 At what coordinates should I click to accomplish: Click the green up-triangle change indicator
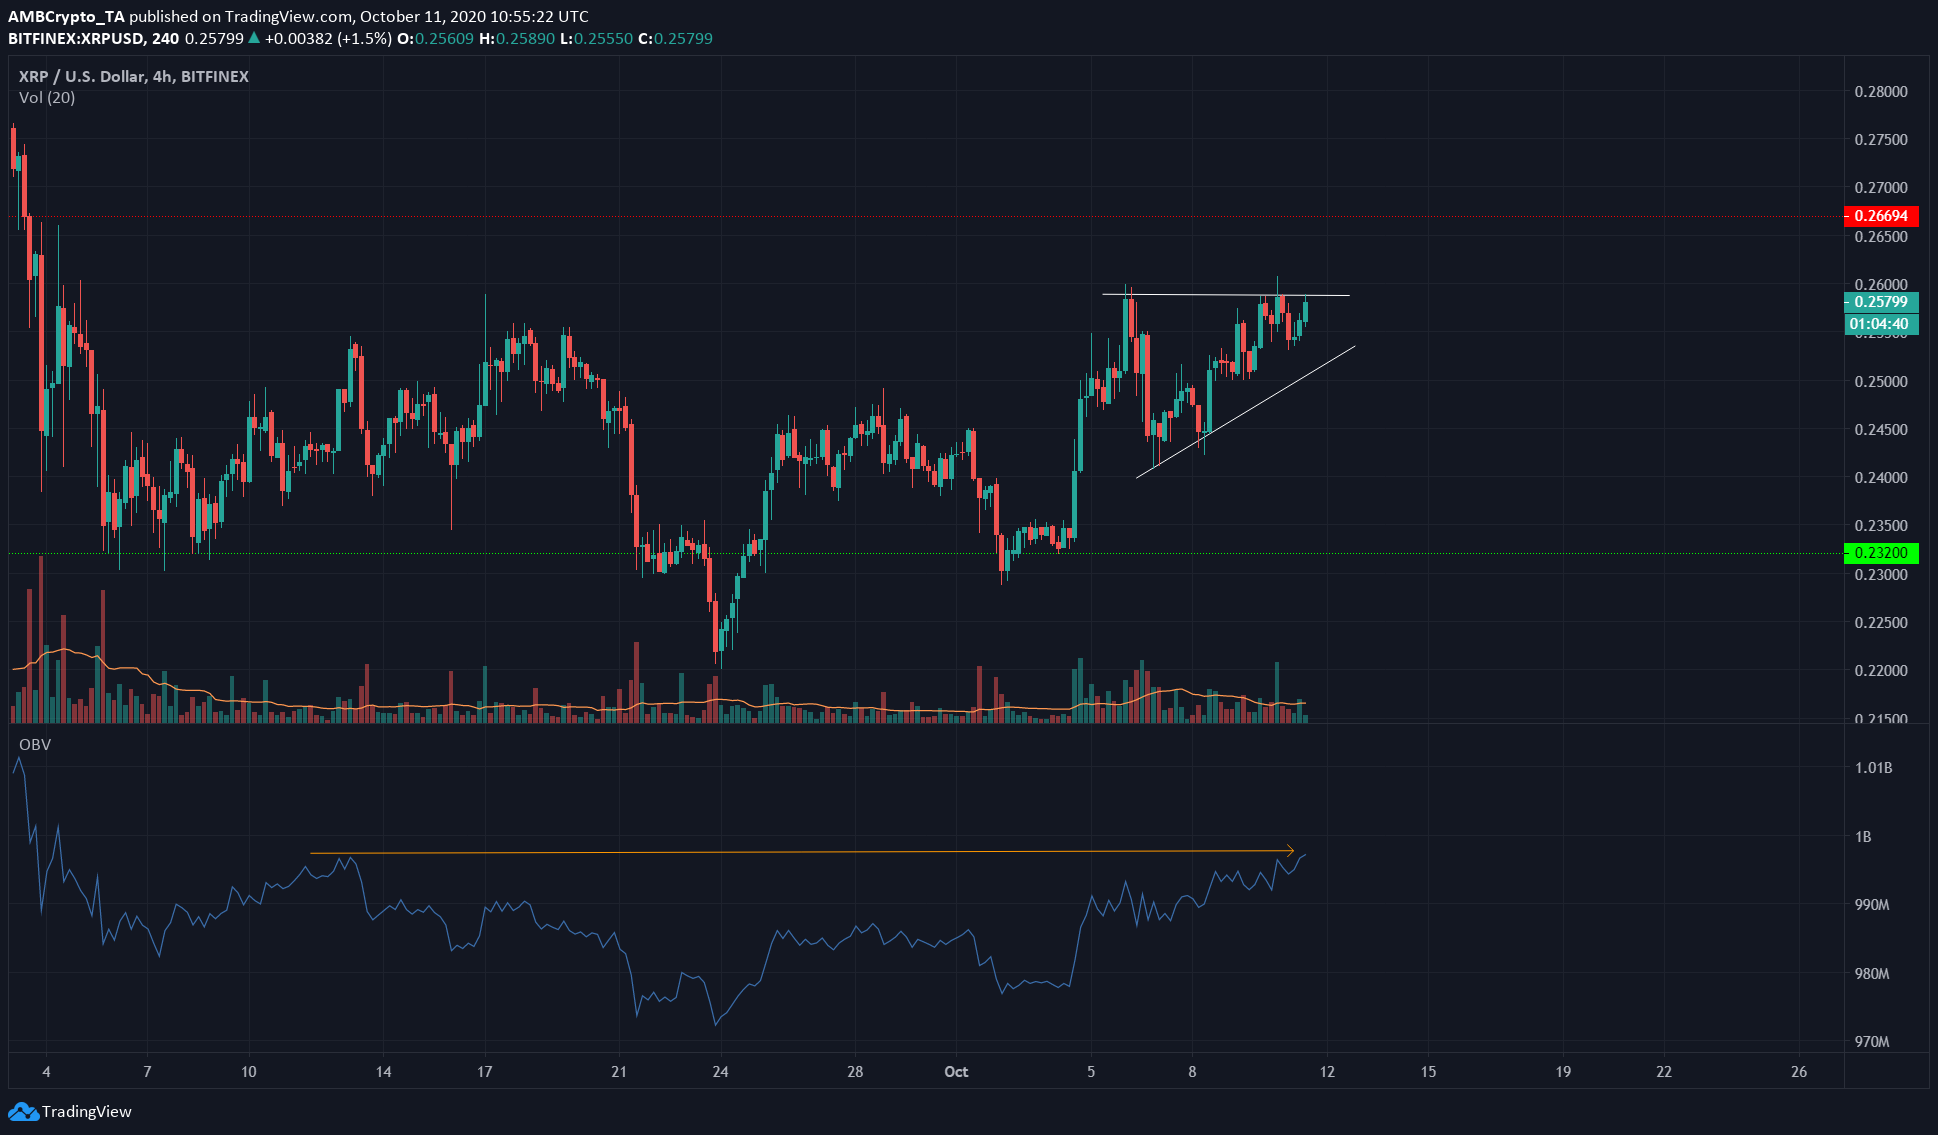pyautogui.click(x=254, y=38)
